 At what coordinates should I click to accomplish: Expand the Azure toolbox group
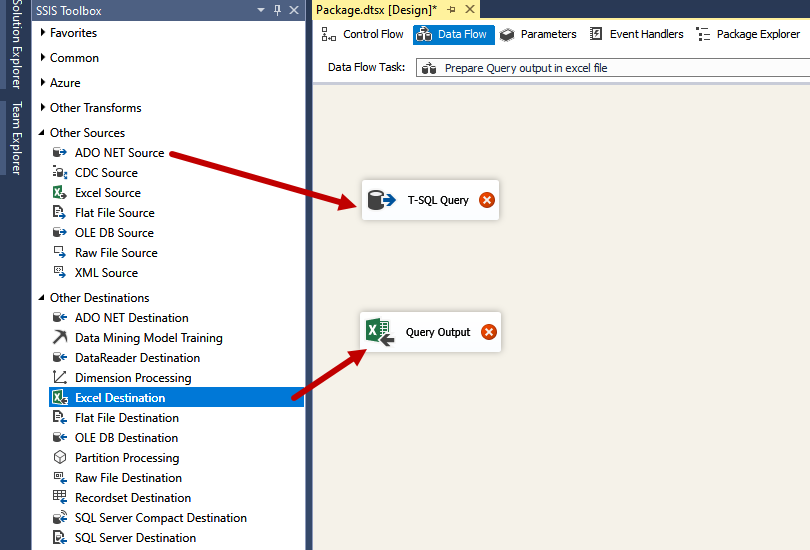pos(42,82)
